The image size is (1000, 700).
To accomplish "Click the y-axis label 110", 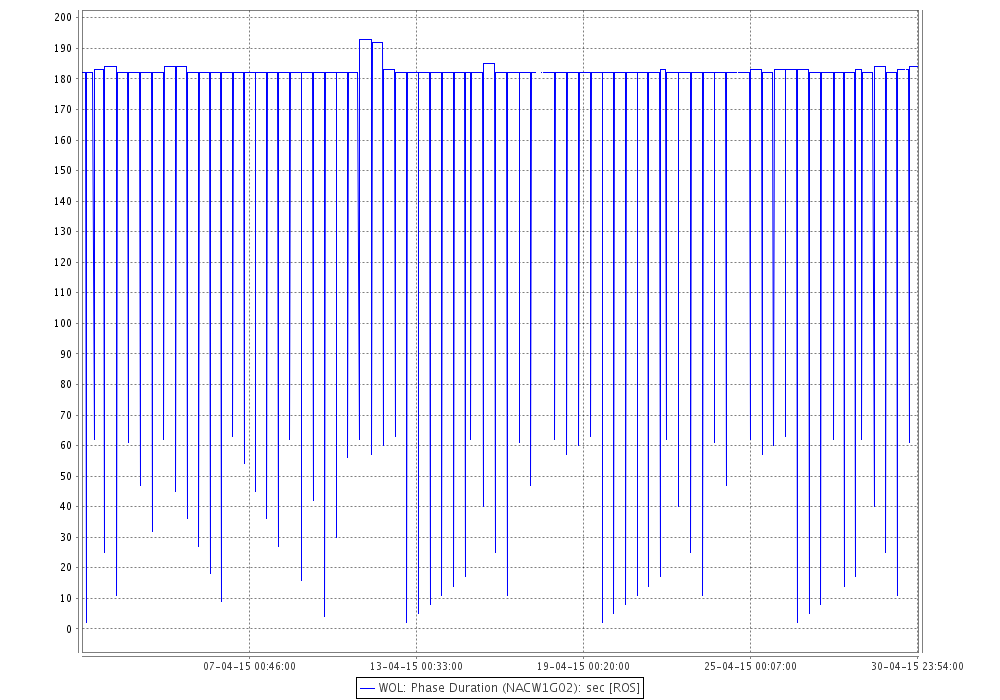I will (x=63, y=293).
